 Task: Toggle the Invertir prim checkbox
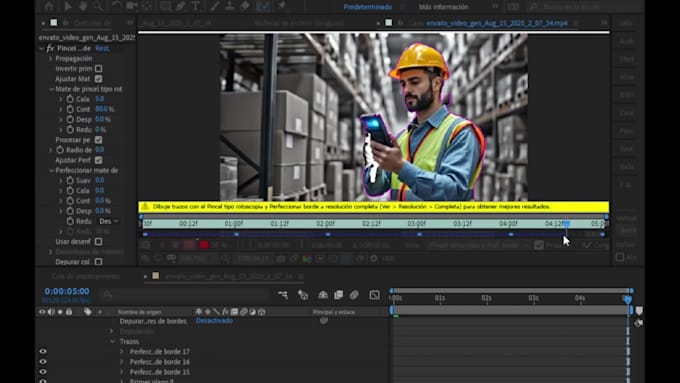(98, 69)
